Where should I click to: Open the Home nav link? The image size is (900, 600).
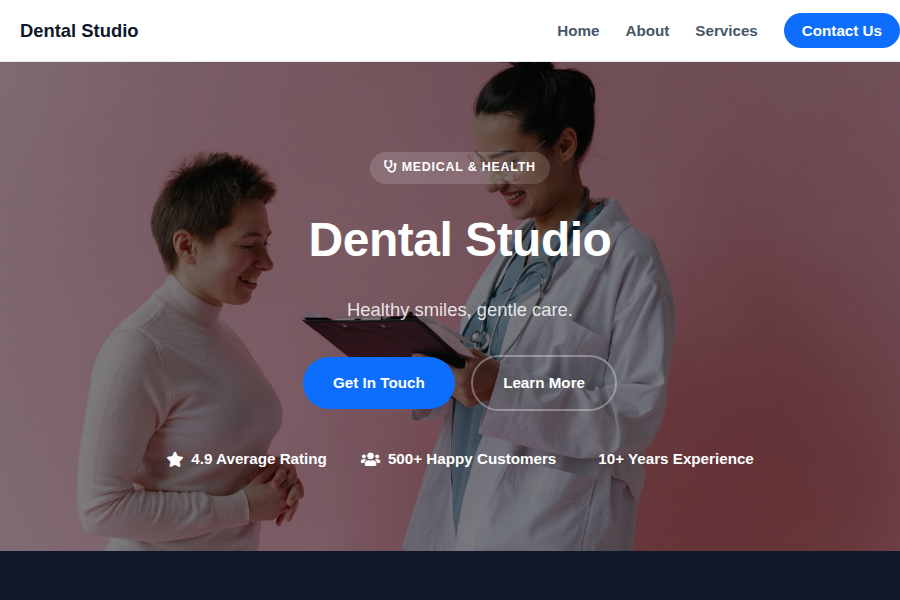578,31
